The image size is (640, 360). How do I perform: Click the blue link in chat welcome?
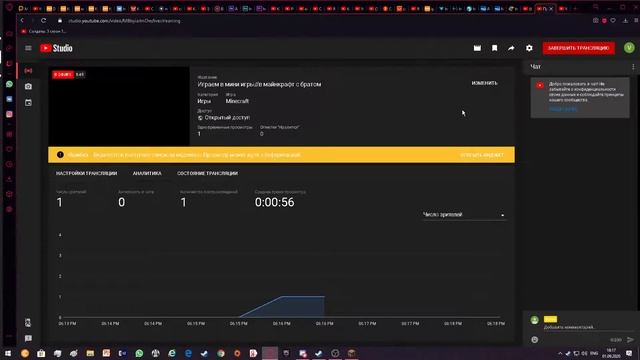click(563, 109)
